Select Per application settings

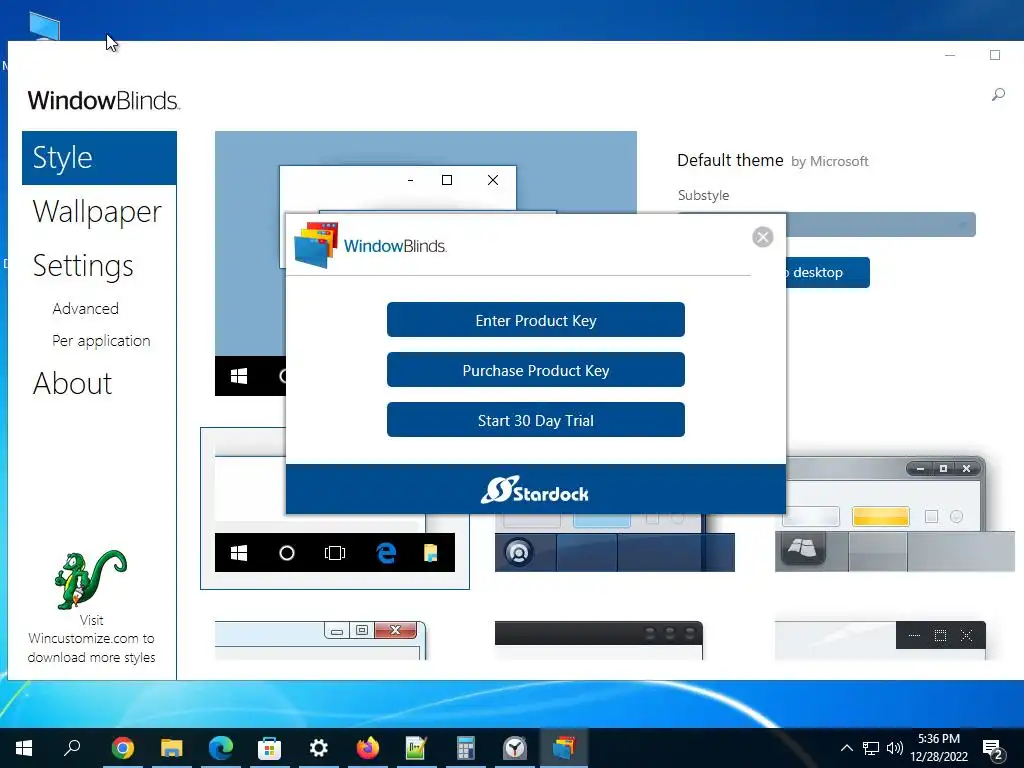pyautogui.click(x=101, y=341)
